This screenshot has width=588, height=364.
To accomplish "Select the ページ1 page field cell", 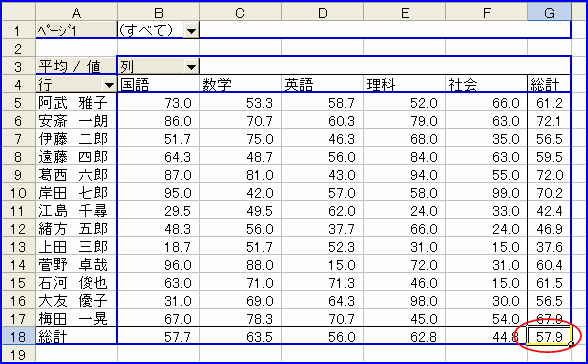I will click(x=76, y=30).
